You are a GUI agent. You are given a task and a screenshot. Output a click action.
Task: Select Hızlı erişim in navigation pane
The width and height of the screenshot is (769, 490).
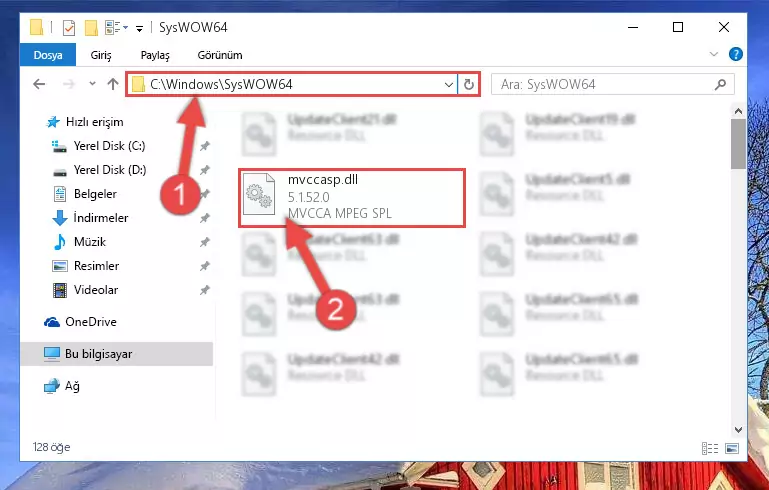94,122
